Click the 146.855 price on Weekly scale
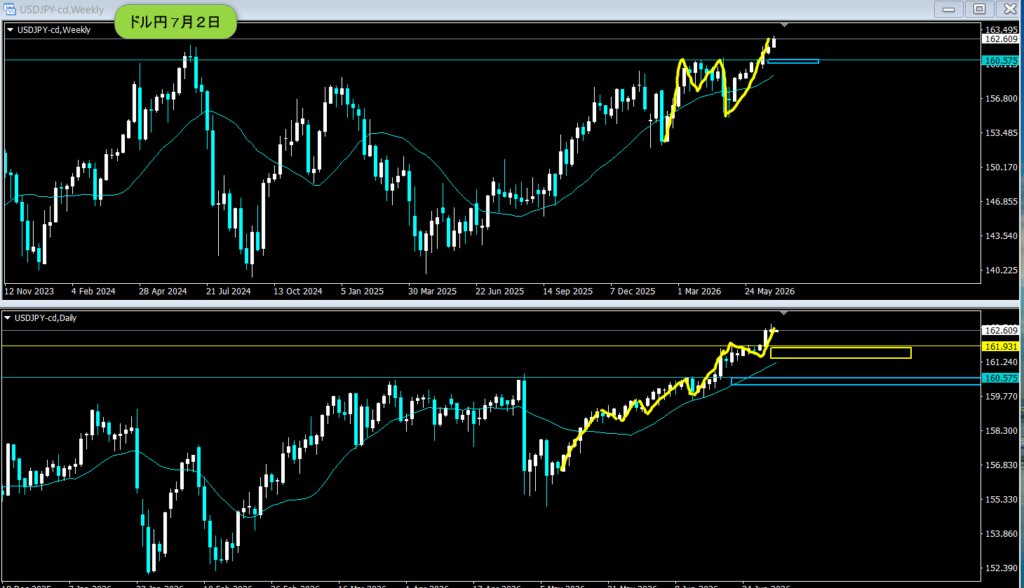The height and width of the screenshot is (588, 1024). [1000, 201]
